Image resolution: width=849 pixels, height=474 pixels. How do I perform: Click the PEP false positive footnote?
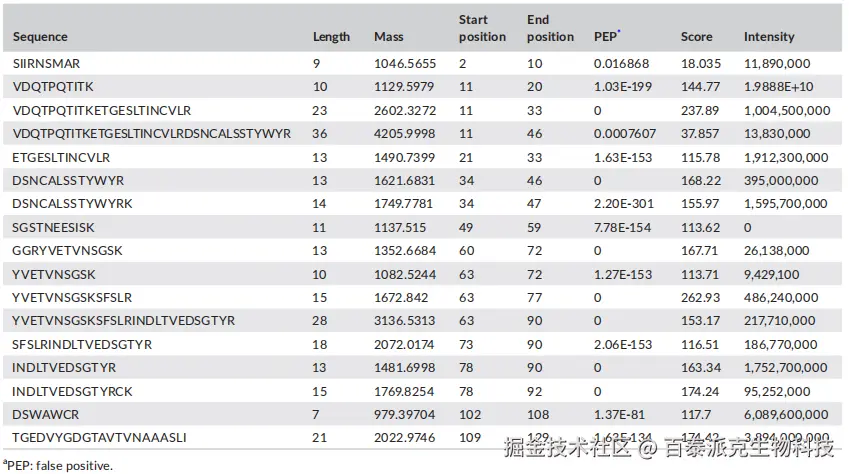click(x=58, y=465)
